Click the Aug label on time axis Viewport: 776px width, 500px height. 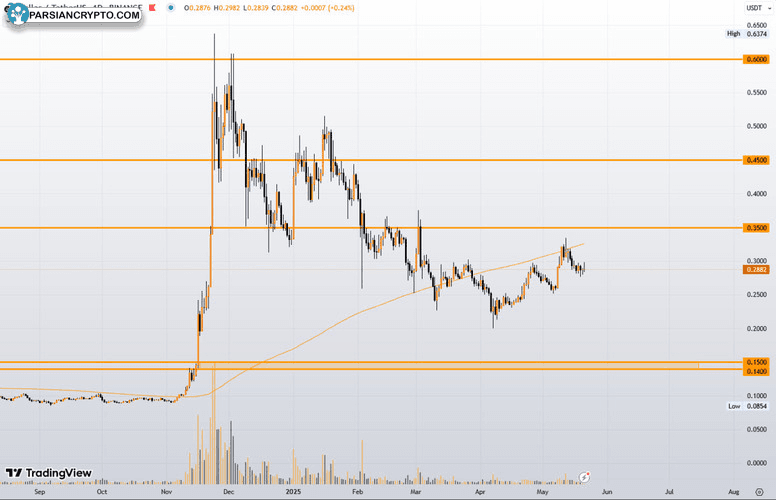click(x=734, y=492)
